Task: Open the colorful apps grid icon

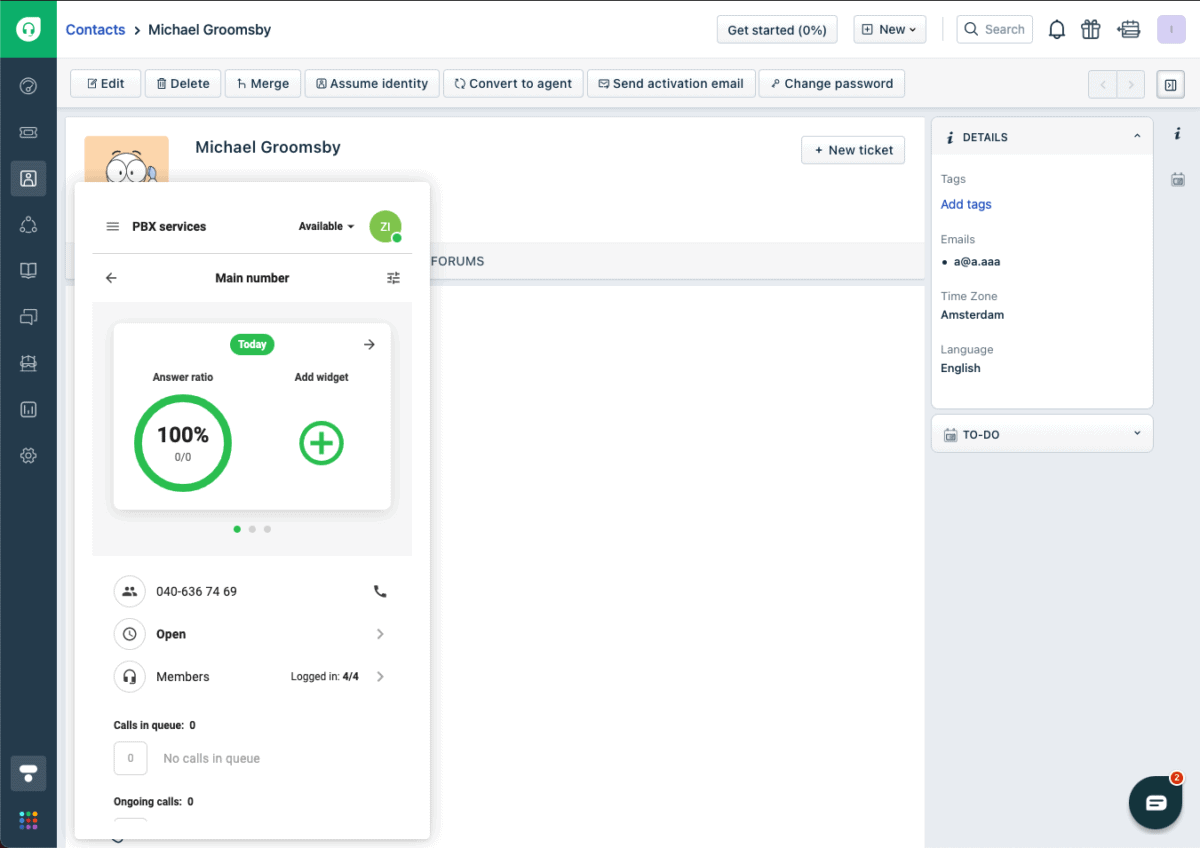Action: [x=28, y=820]
